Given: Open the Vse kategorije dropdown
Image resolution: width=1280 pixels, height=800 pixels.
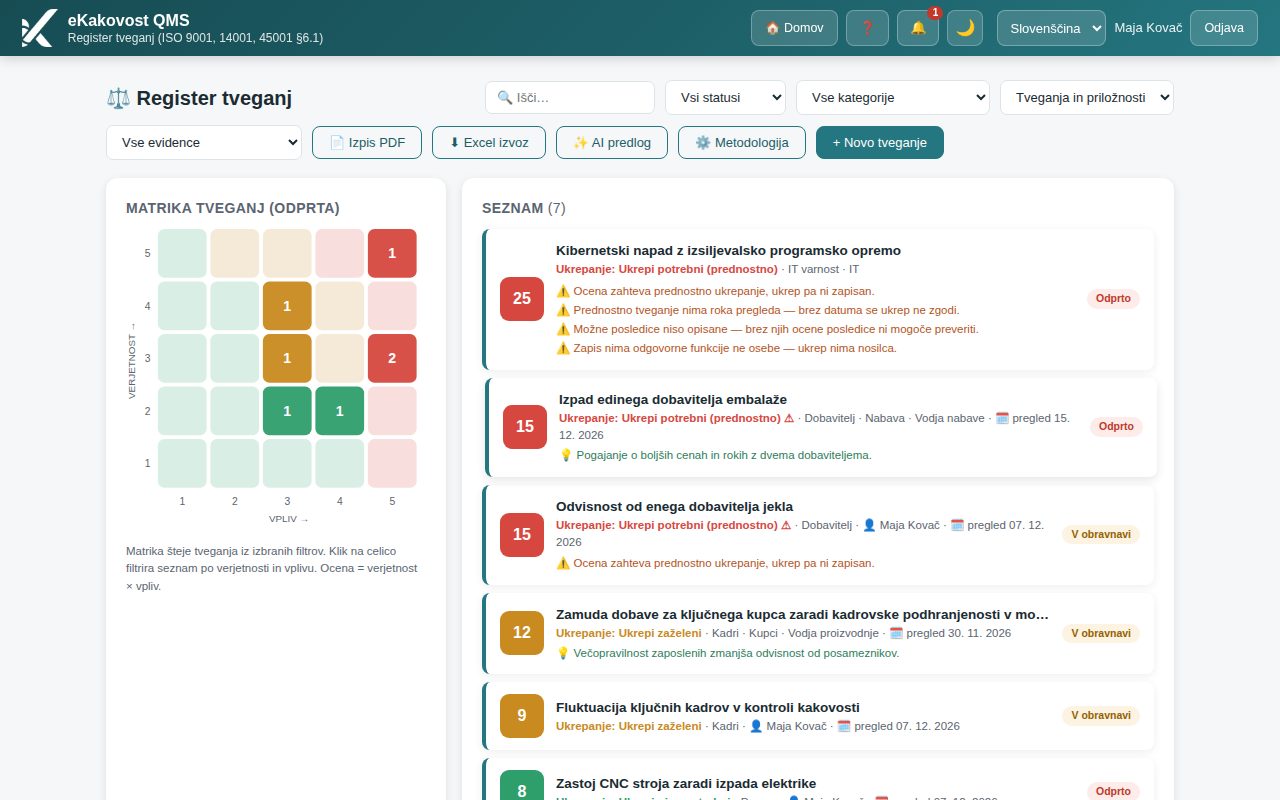Looking at the screenshot, I should point(893,97).
